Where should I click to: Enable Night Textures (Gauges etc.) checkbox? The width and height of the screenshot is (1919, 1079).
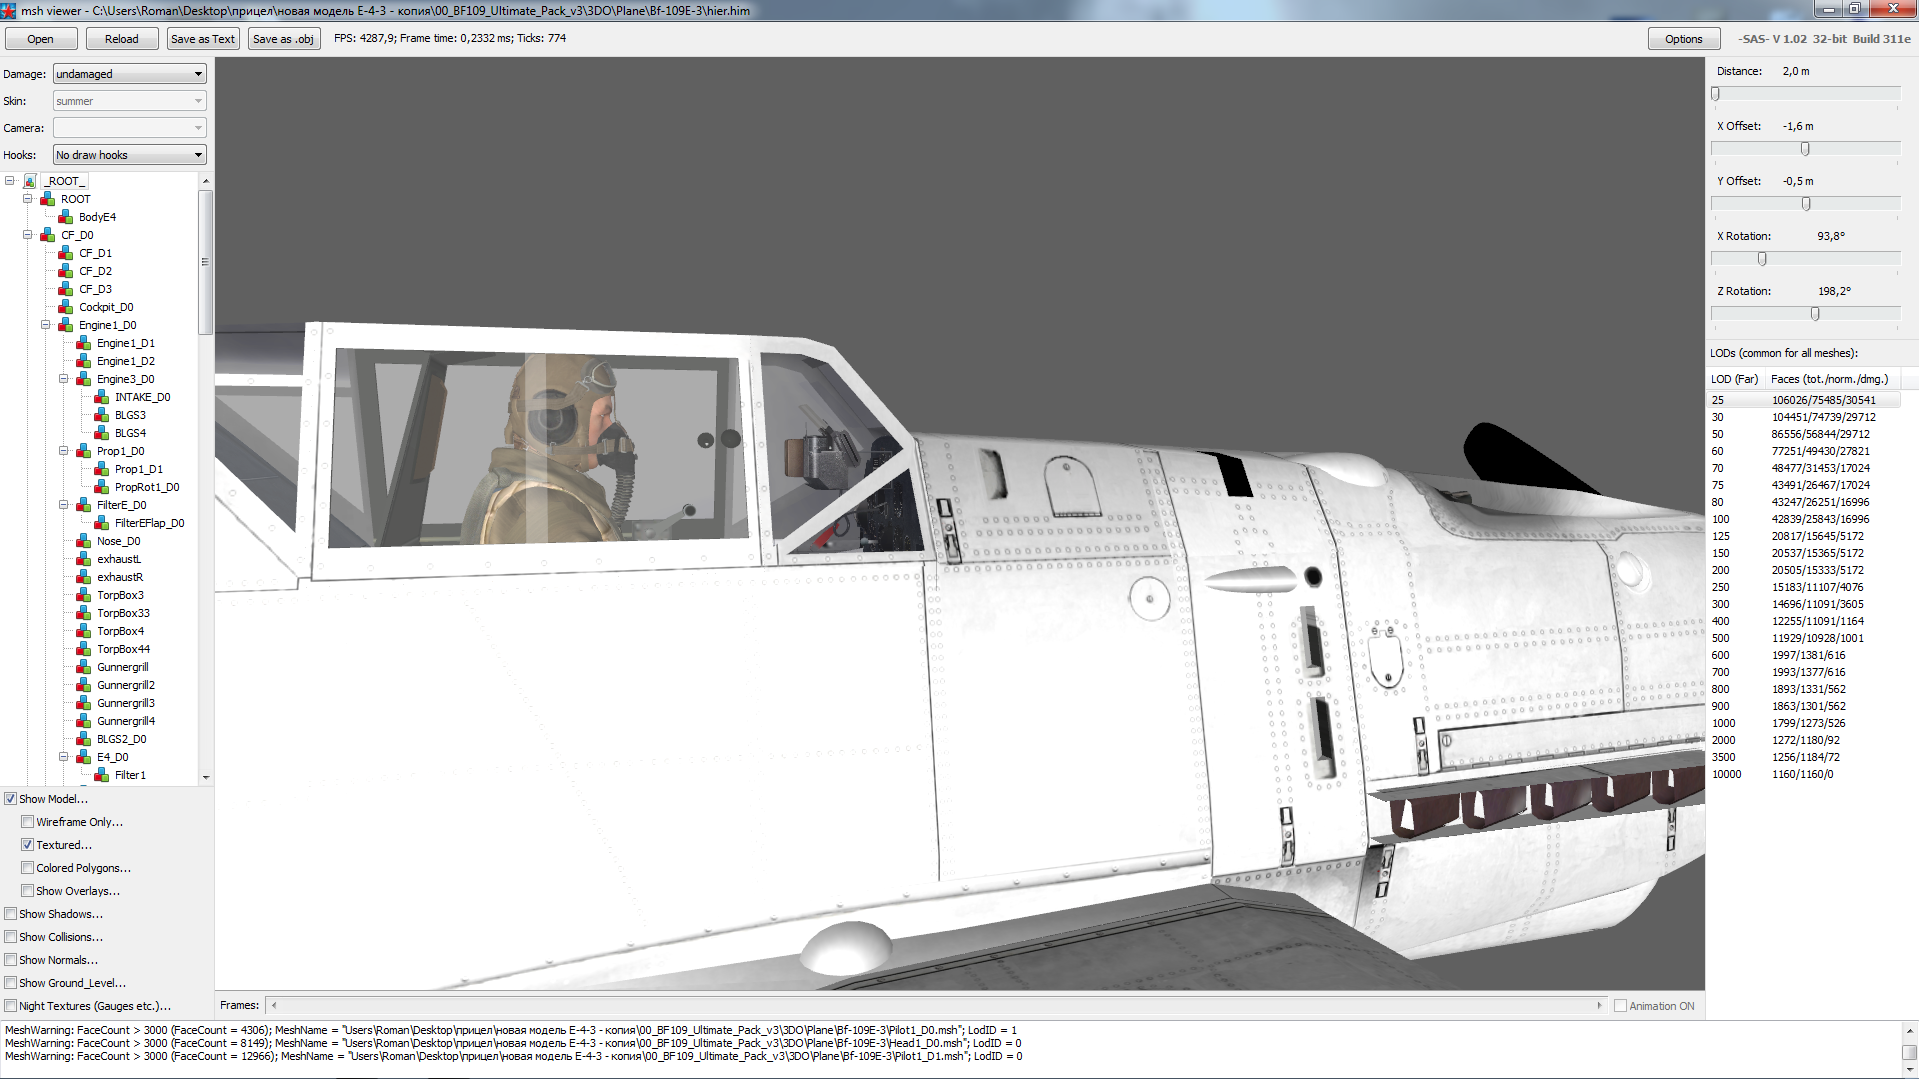click(x=10, y=1006)
